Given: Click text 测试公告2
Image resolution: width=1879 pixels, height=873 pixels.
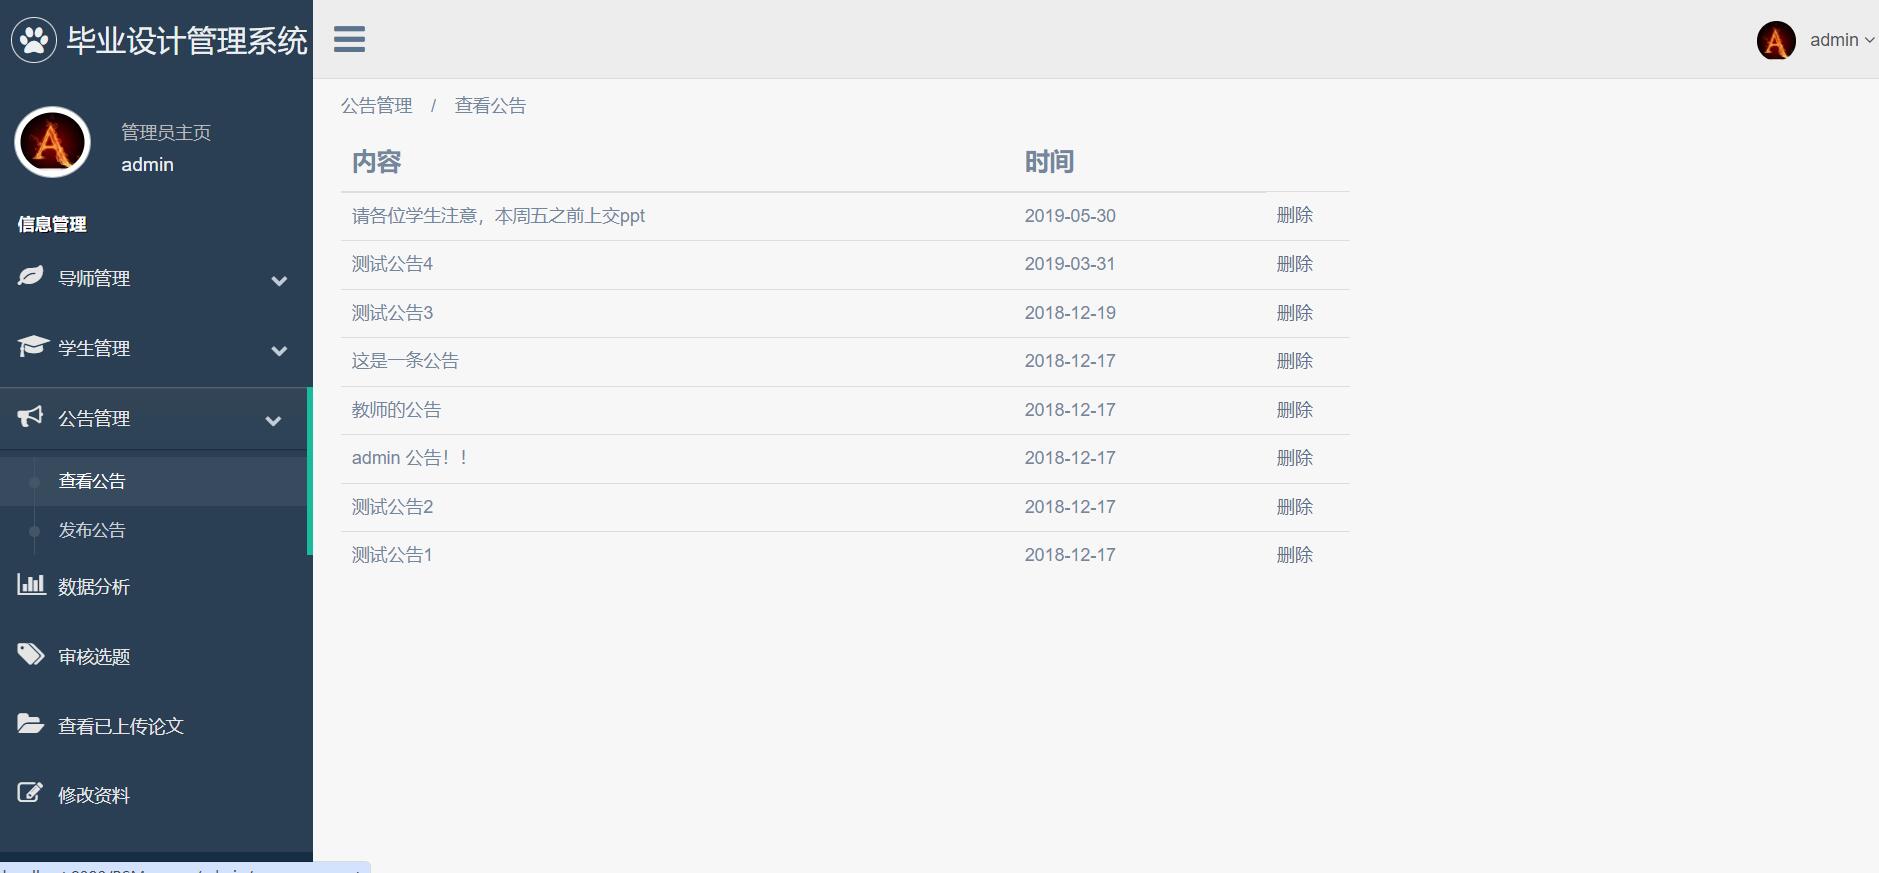Looking at the screenshot, I should [392, 507].
